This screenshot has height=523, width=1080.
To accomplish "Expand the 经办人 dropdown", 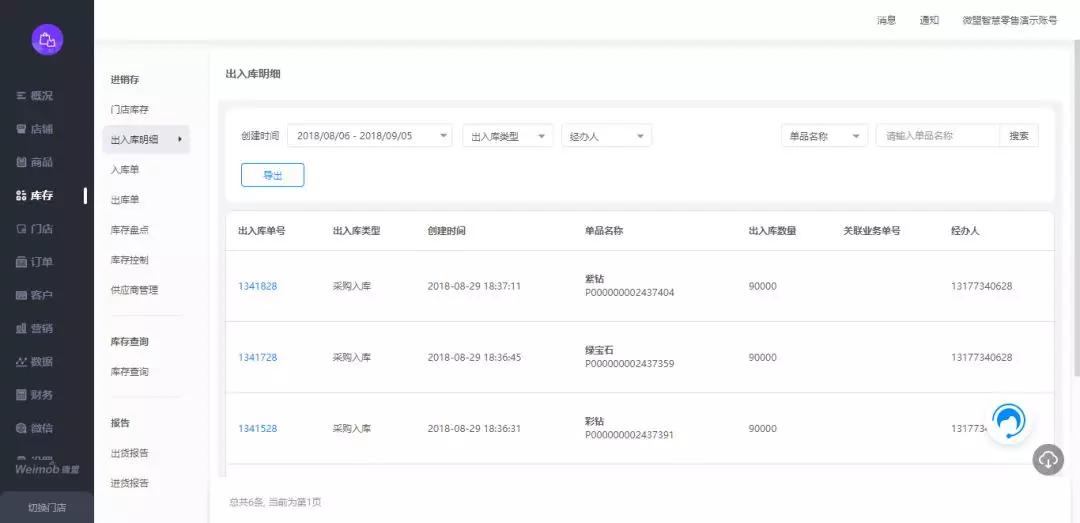I will 607,136.
